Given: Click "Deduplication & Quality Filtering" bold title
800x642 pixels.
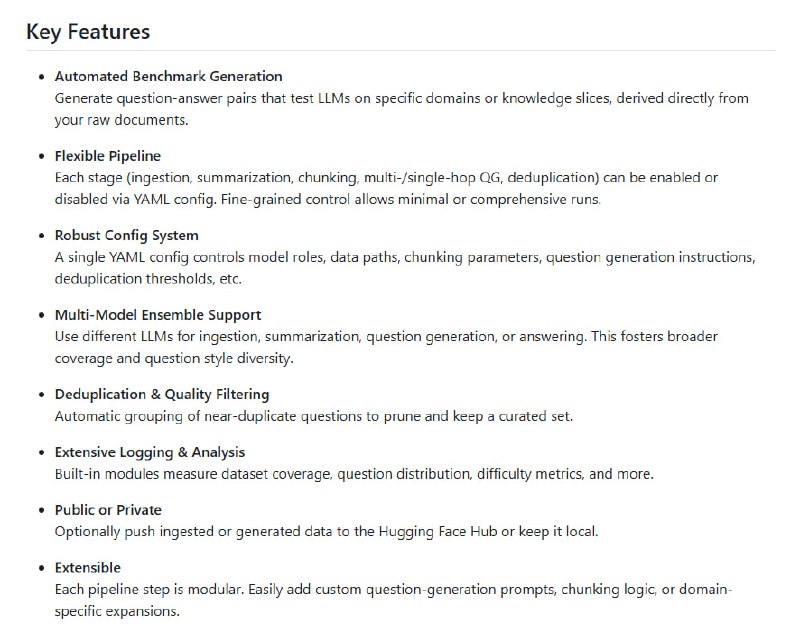Looking at the screenshot, I should [161, 394].
